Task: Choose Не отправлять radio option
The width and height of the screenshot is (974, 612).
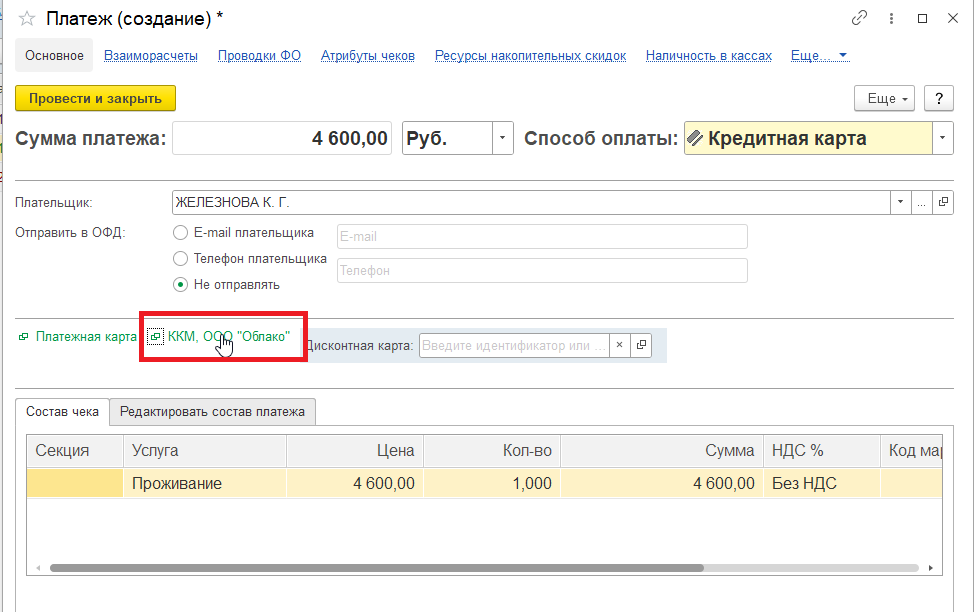Action: pos(181,285)
